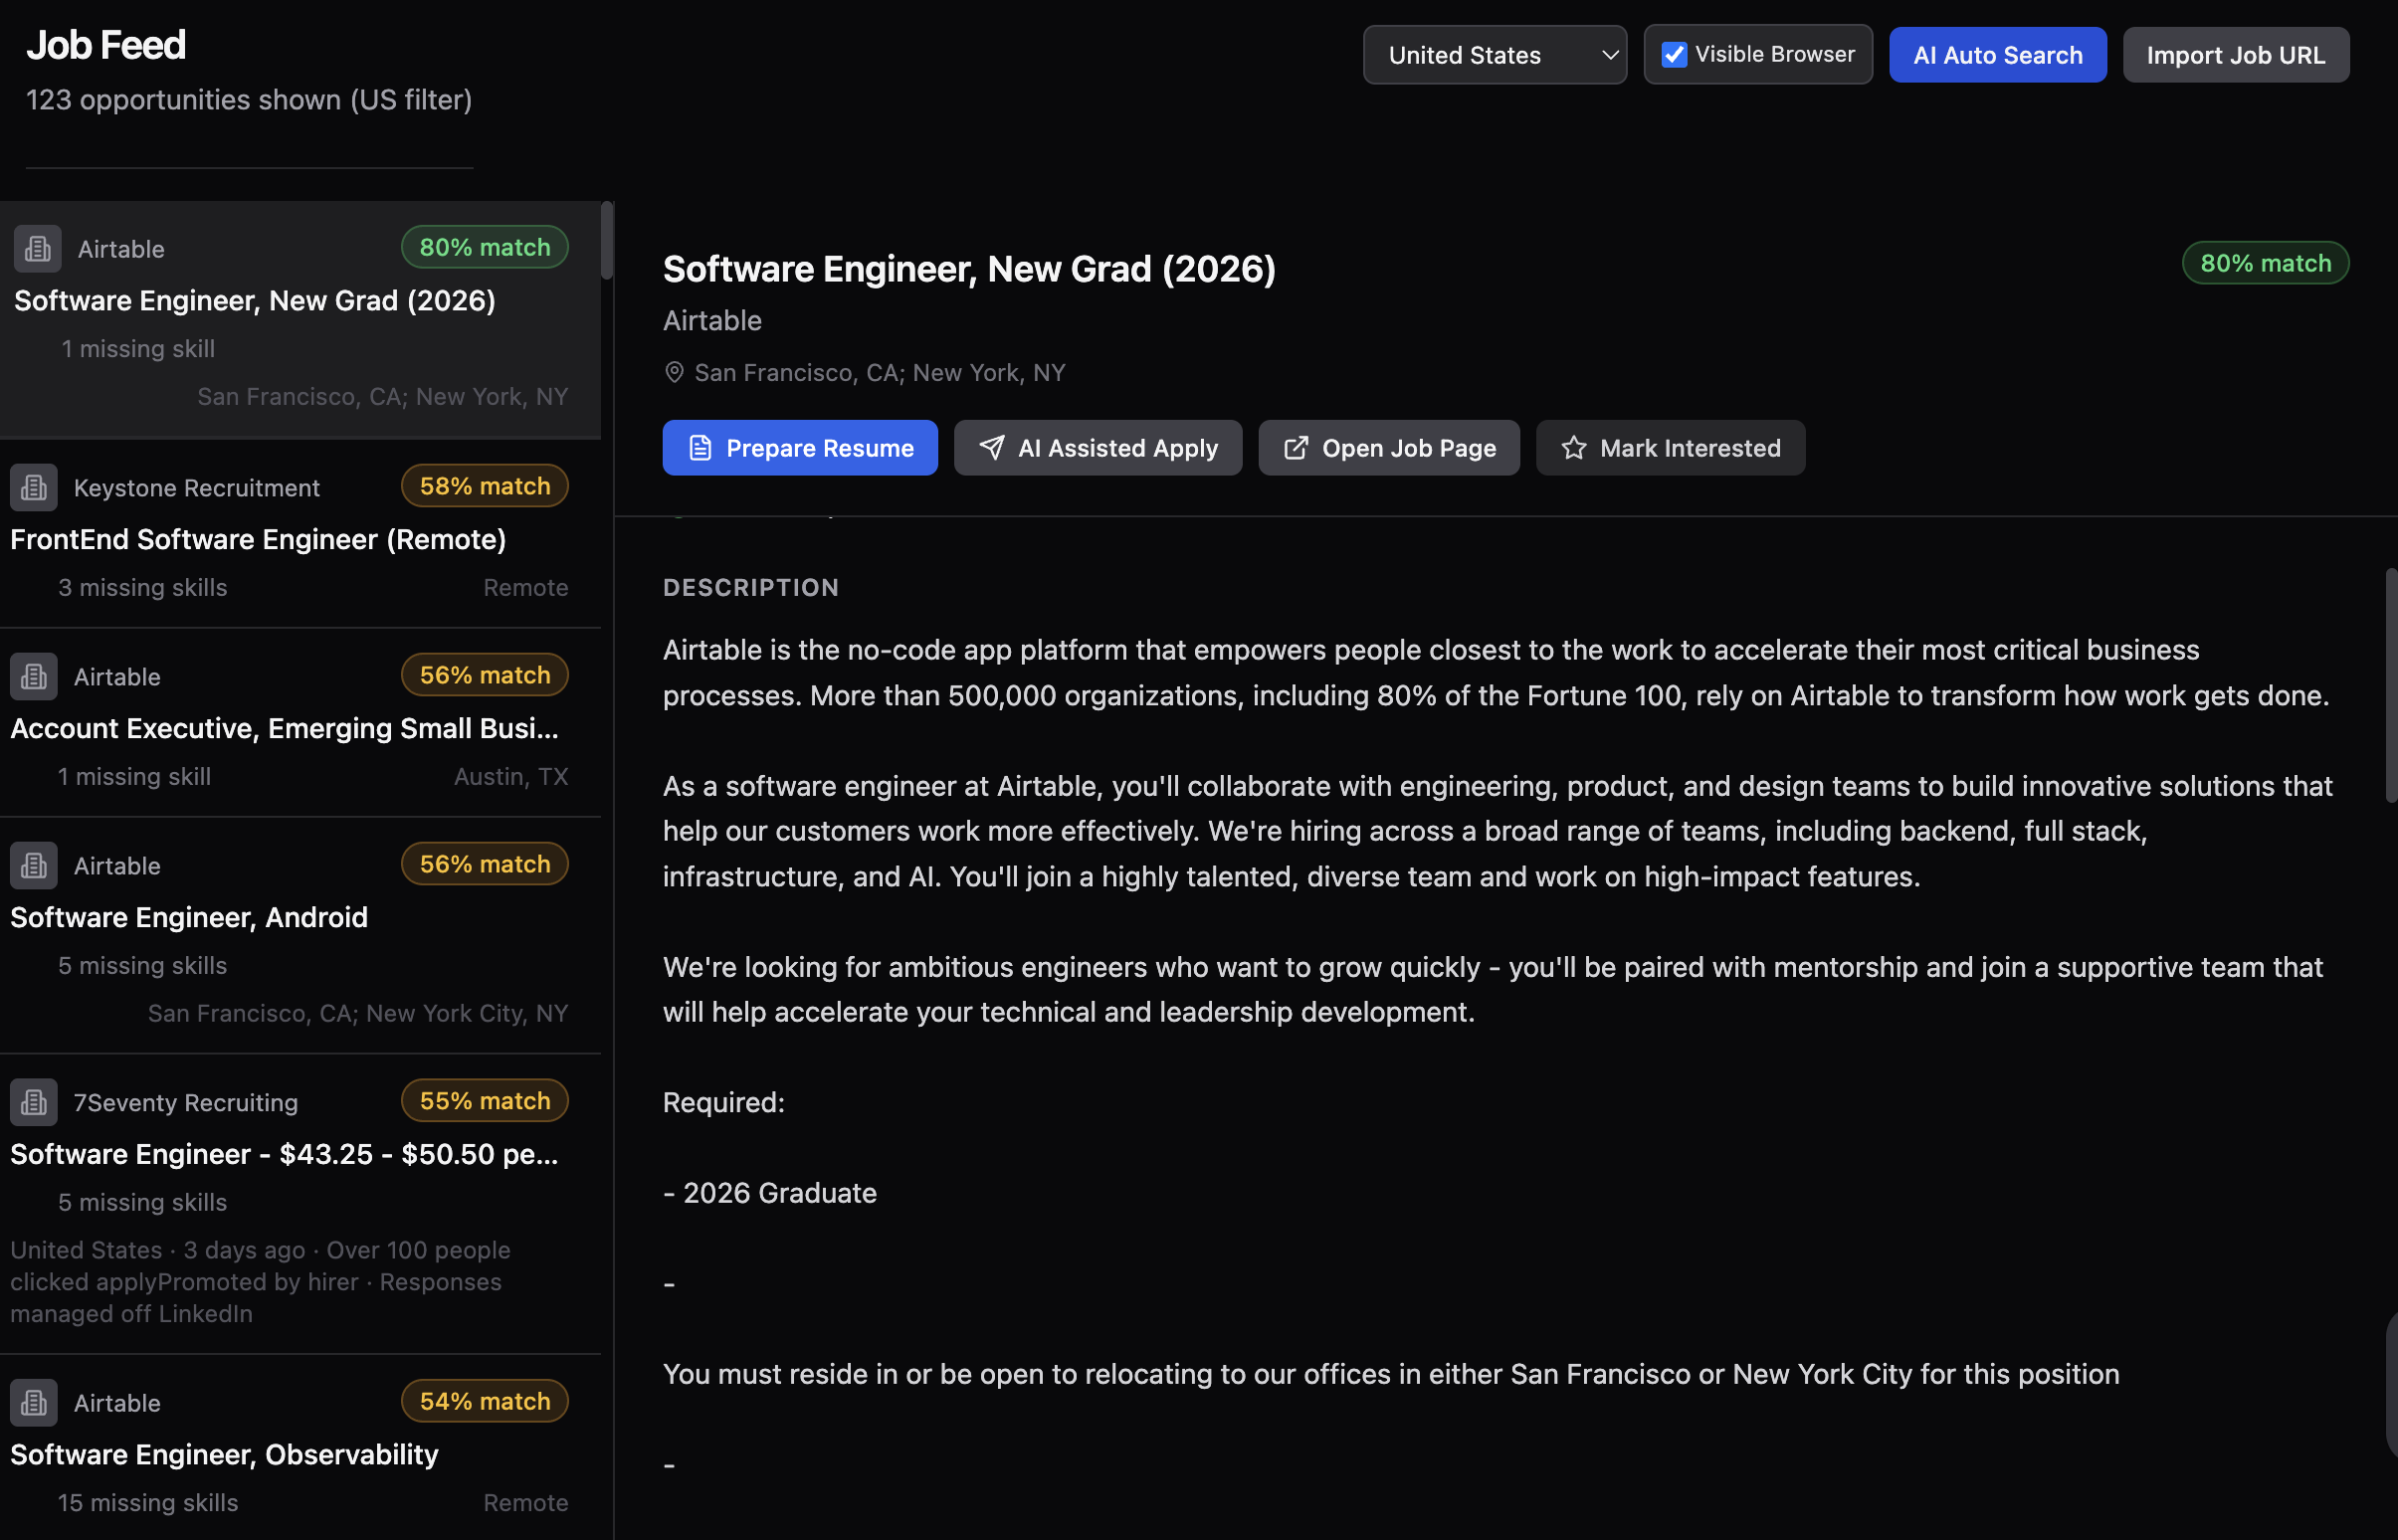Select FrontEnd Software Engineer (Remote) listing
Image resolution: width=2398 pixels, height=1540 pixels.
point(258,539)
